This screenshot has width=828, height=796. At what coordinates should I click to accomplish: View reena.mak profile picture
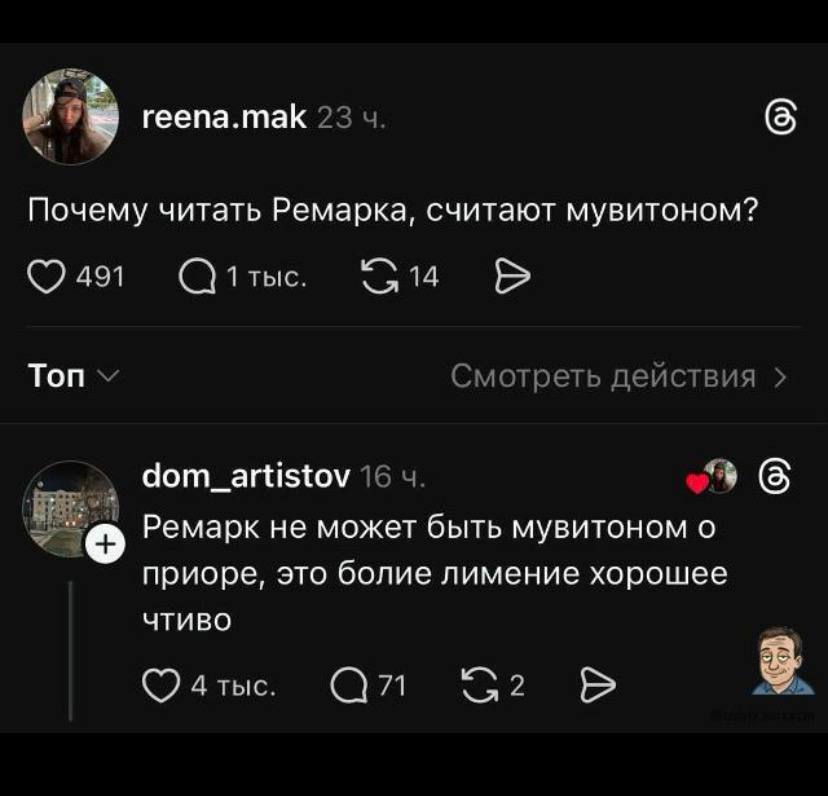pos(68,118)
